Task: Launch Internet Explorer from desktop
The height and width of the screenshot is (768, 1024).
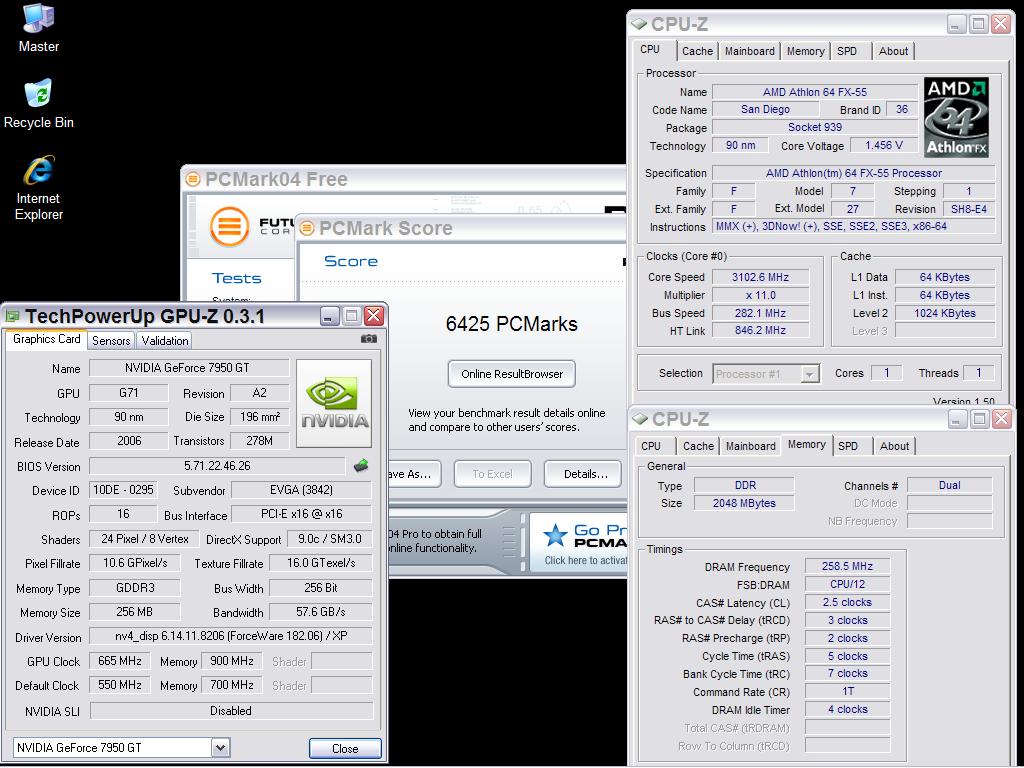Action: coord(39,188)
